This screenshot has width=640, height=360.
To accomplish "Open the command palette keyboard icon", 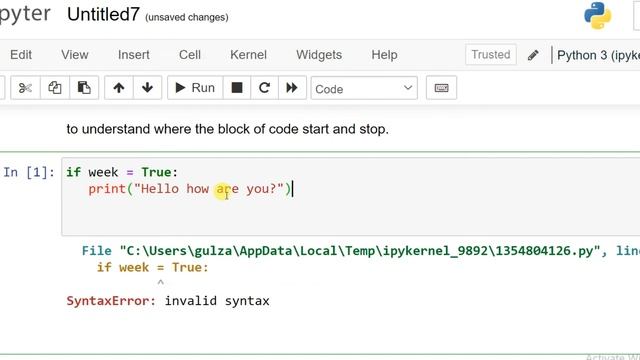I will pyautogui.click(x=441, y=88).
